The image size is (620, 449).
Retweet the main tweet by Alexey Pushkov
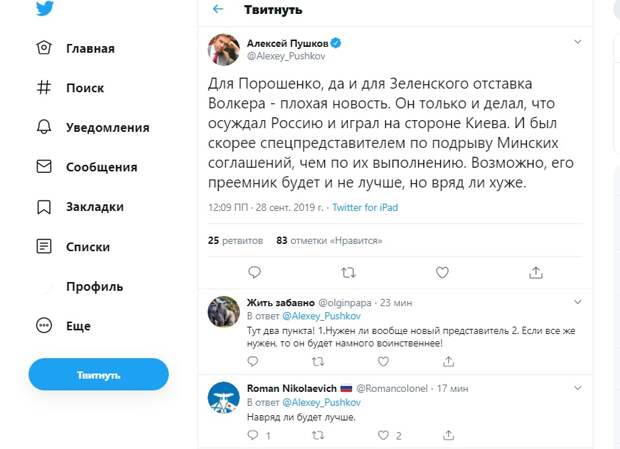[x=348, y=272]
